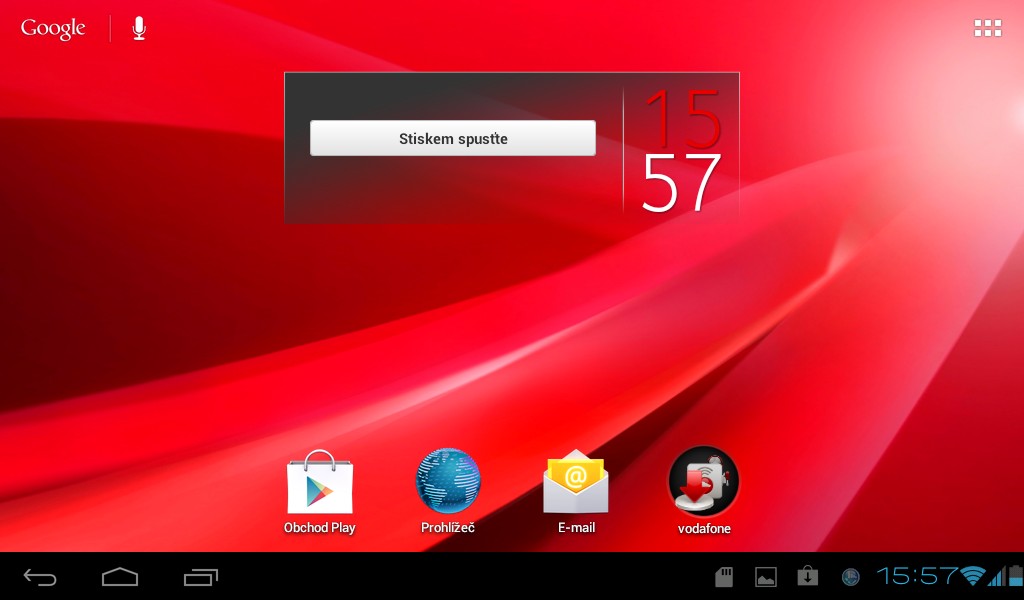
Task: Tap the Wi-Fi signal icon
Action: (x=973, y=576)
